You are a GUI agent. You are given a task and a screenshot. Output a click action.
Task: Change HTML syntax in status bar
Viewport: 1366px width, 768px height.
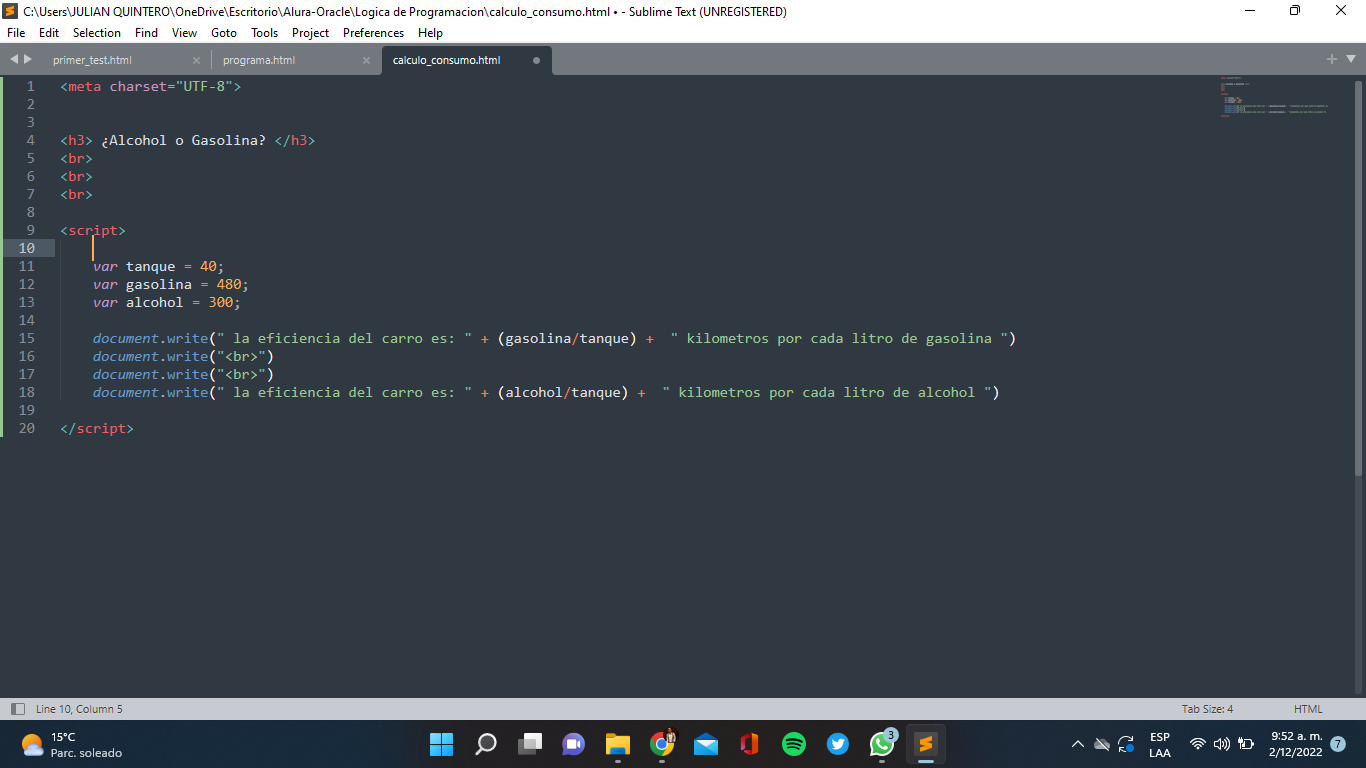[x=1308, y=709]
